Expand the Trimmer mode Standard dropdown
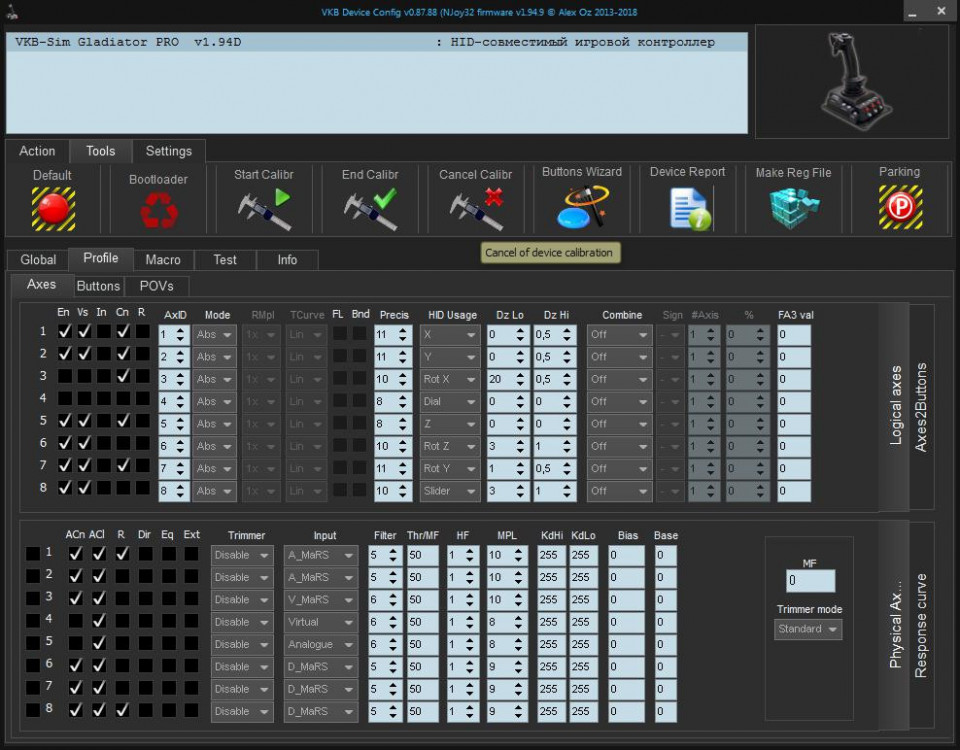Screen dimensions: 960x750 pos(808,629)
